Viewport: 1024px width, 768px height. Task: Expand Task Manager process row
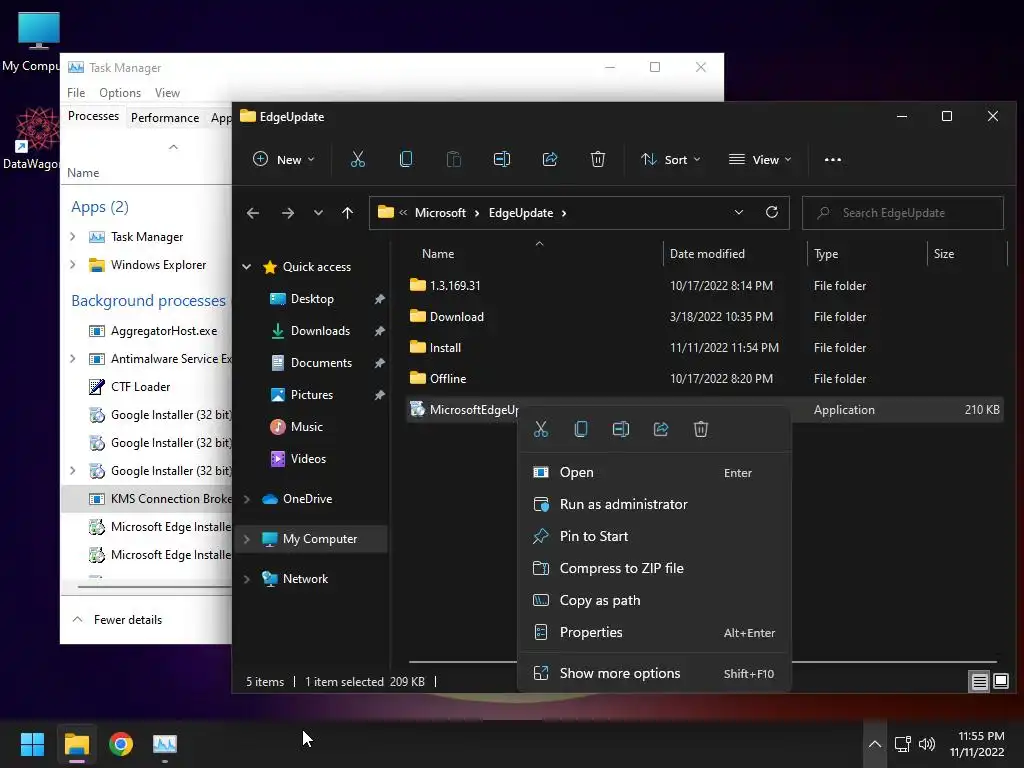tap(72, 237)
